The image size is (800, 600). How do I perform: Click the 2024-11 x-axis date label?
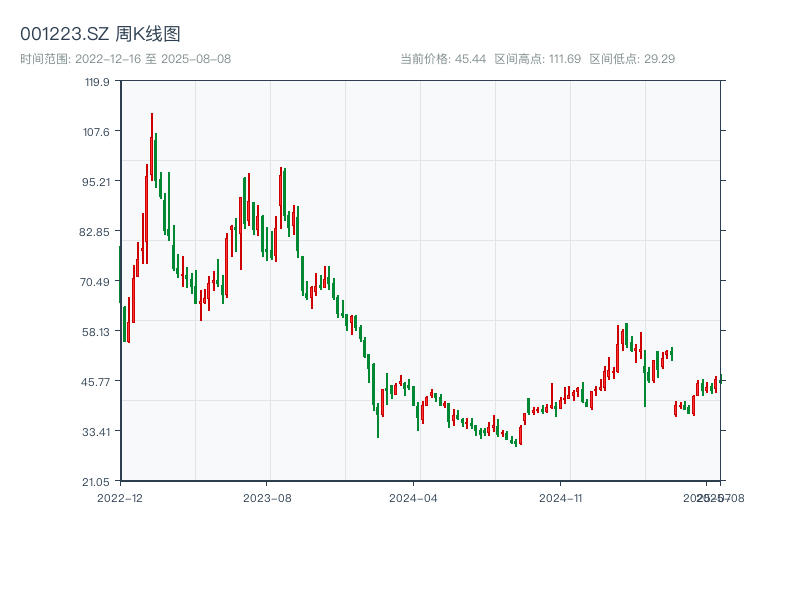[560, 498]
